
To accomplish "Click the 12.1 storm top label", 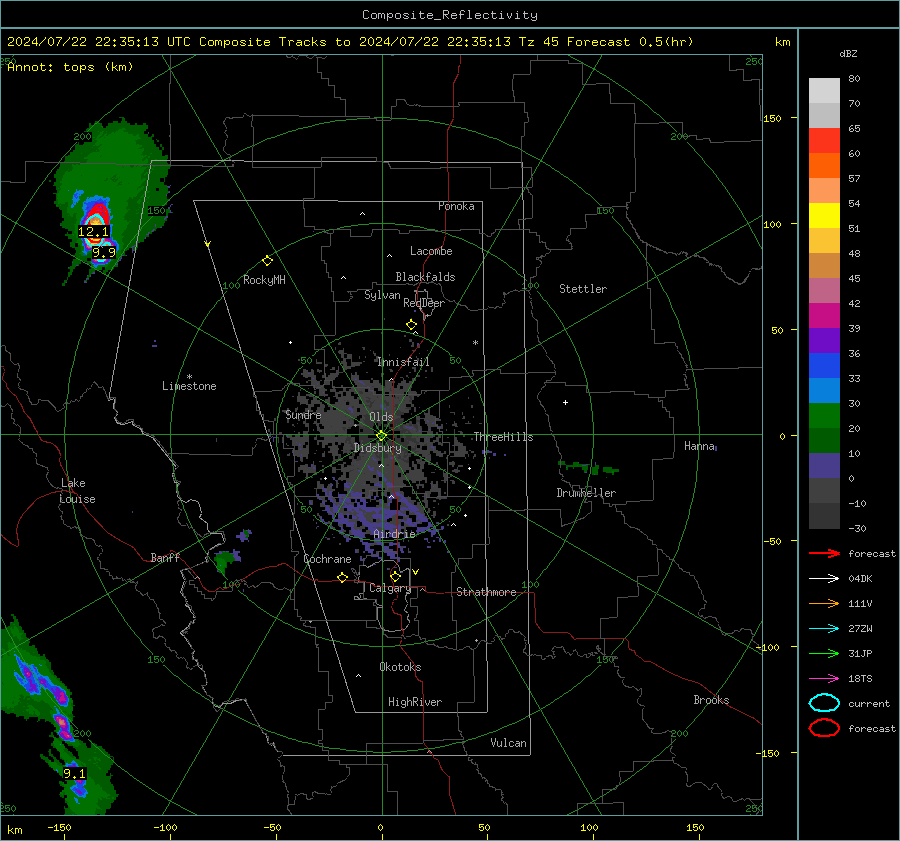I will coord(94,232).
